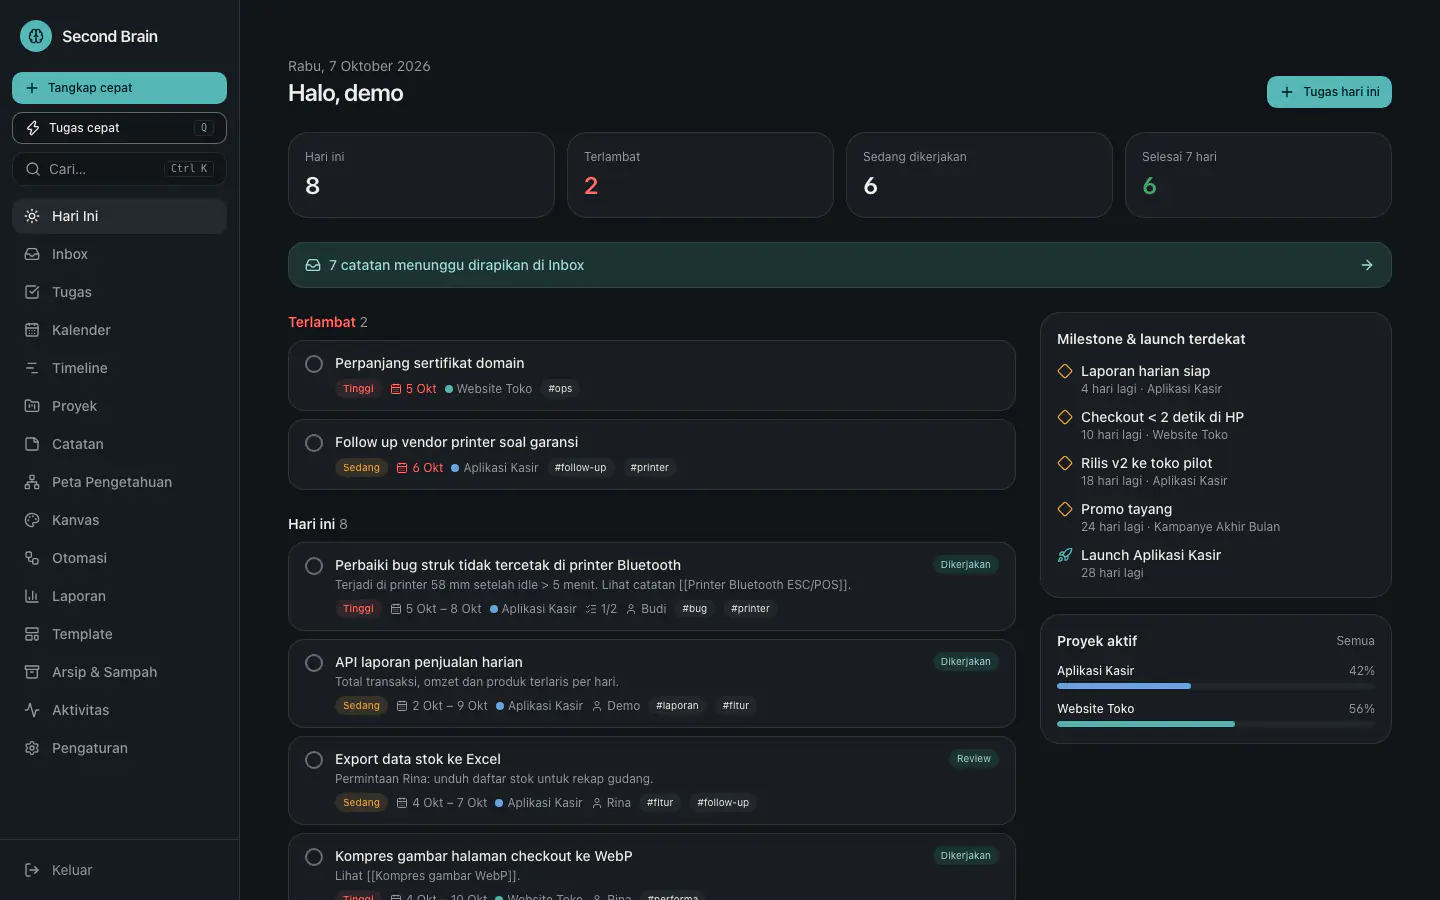Open the Inbox notes waiting banner
Viewport: 1440px width, 900px height.
click(x=840, y=265)
